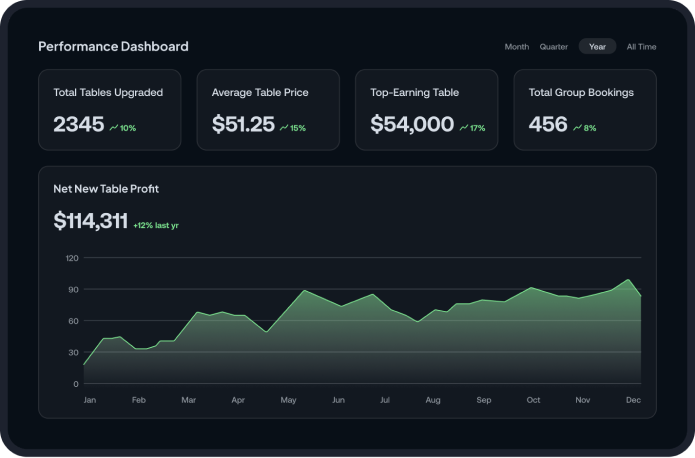Click the Jan label on chart axis
The image size is (695, 458).
pyautogui.click(x=90, y=400)
